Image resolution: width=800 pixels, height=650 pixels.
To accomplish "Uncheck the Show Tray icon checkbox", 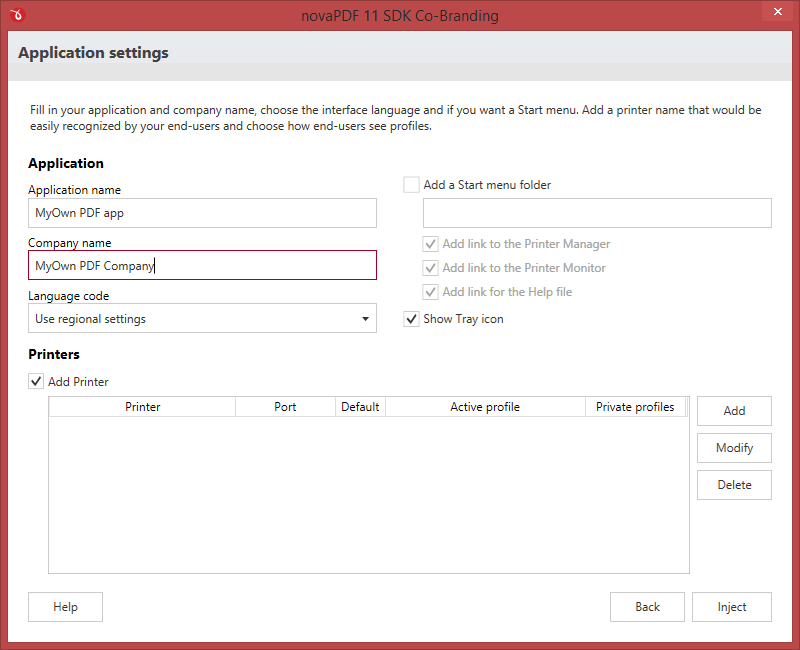I will tap(411, 319).
